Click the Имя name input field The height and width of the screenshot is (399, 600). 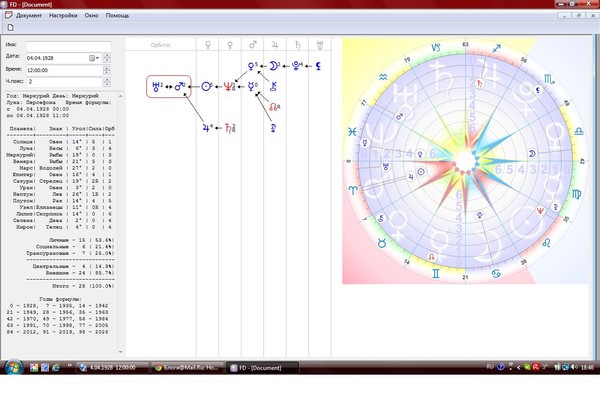(x=68, y=46)
